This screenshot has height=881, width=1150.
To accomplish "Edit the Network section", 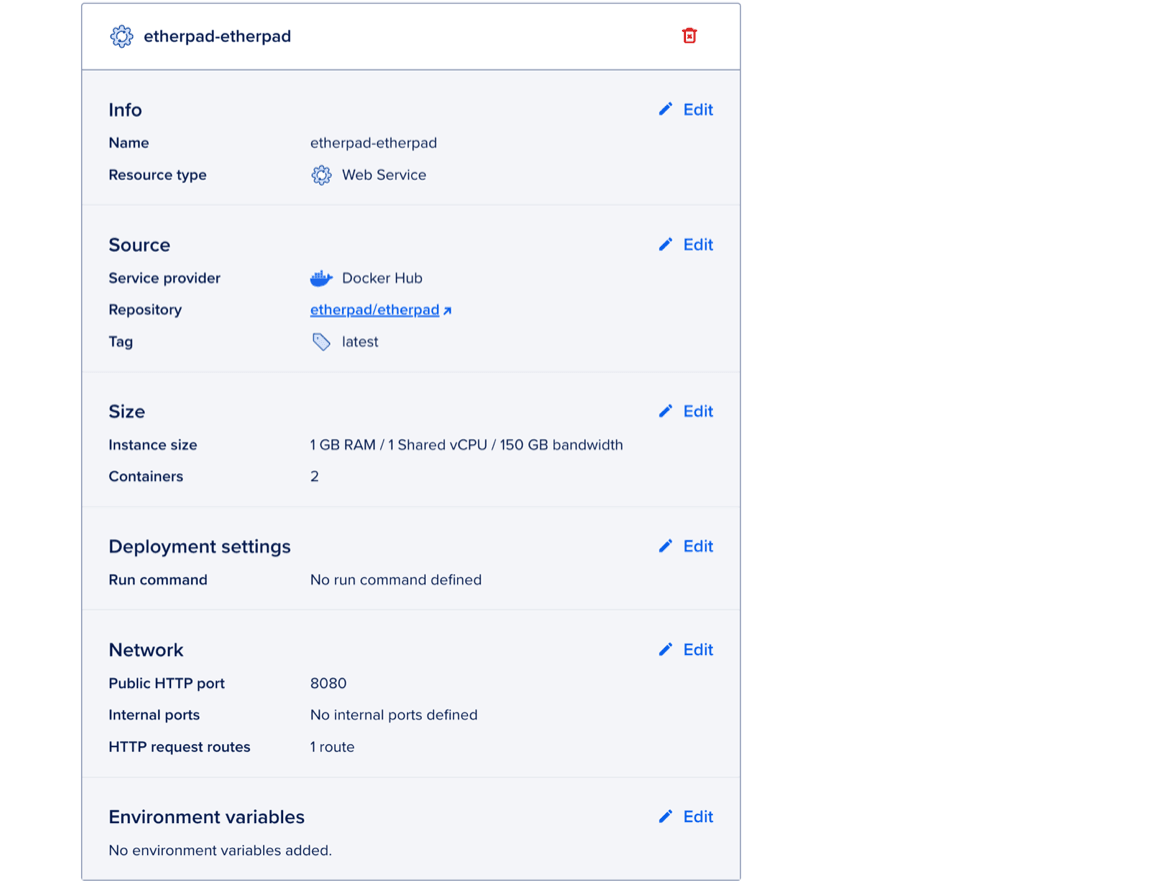I will [x=697, y=649].
